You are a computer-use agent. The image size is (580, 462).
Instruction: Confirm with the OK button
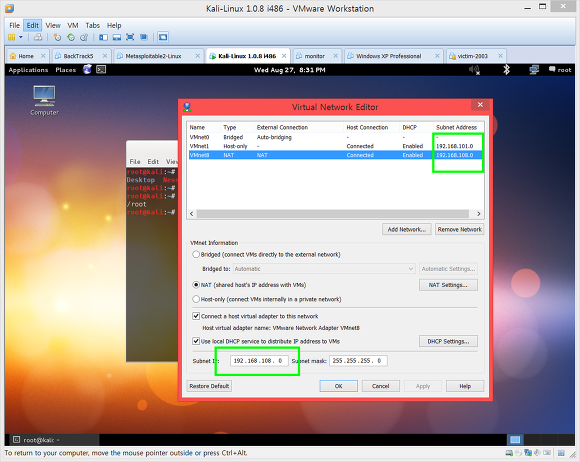[338, 386]
